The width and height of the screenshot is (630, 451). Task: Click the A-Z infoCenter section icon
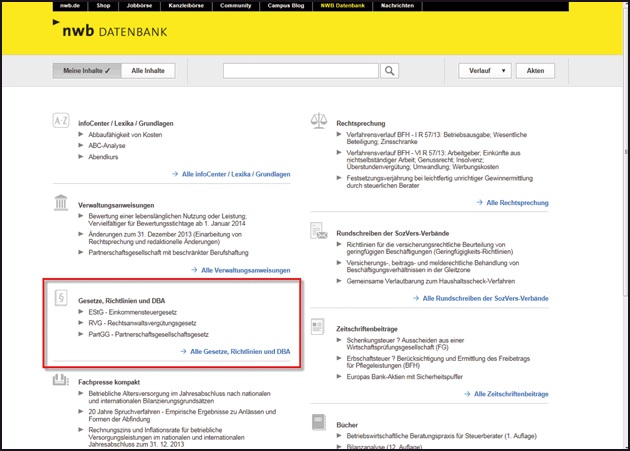coord(60,121)
